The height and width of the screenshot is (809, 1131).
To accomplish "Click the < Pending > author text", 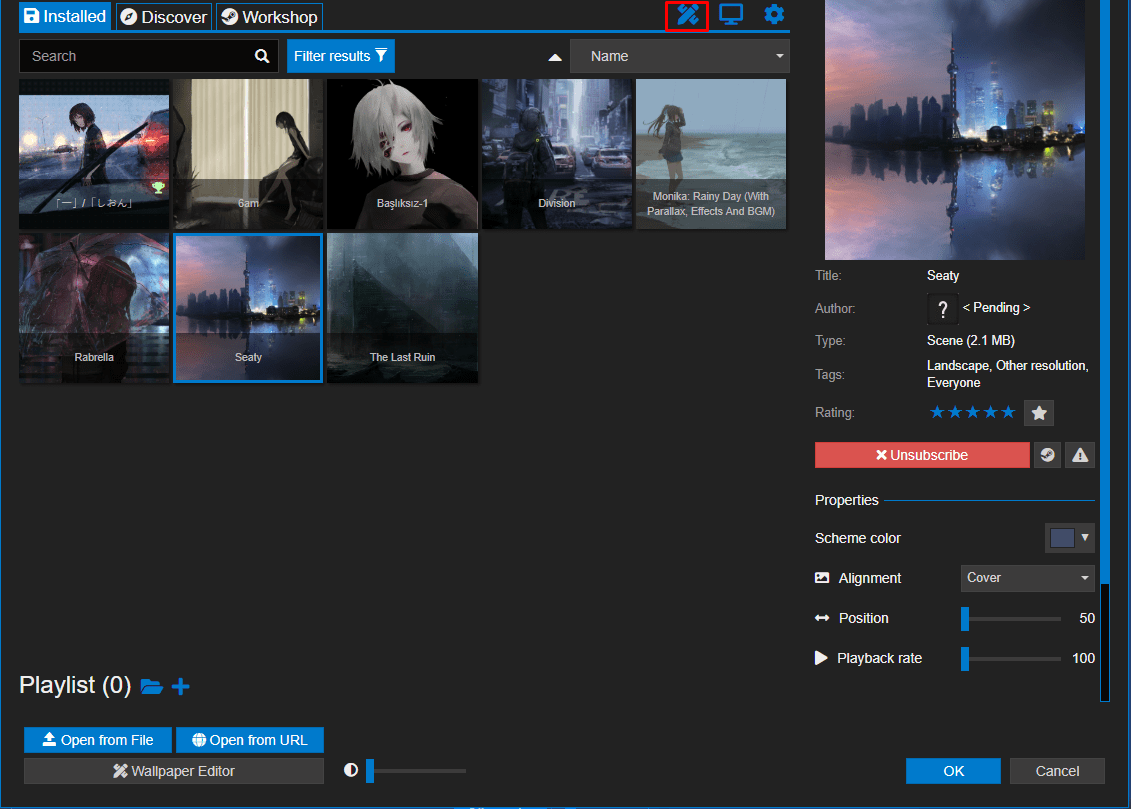I will [x=996, y=308].
